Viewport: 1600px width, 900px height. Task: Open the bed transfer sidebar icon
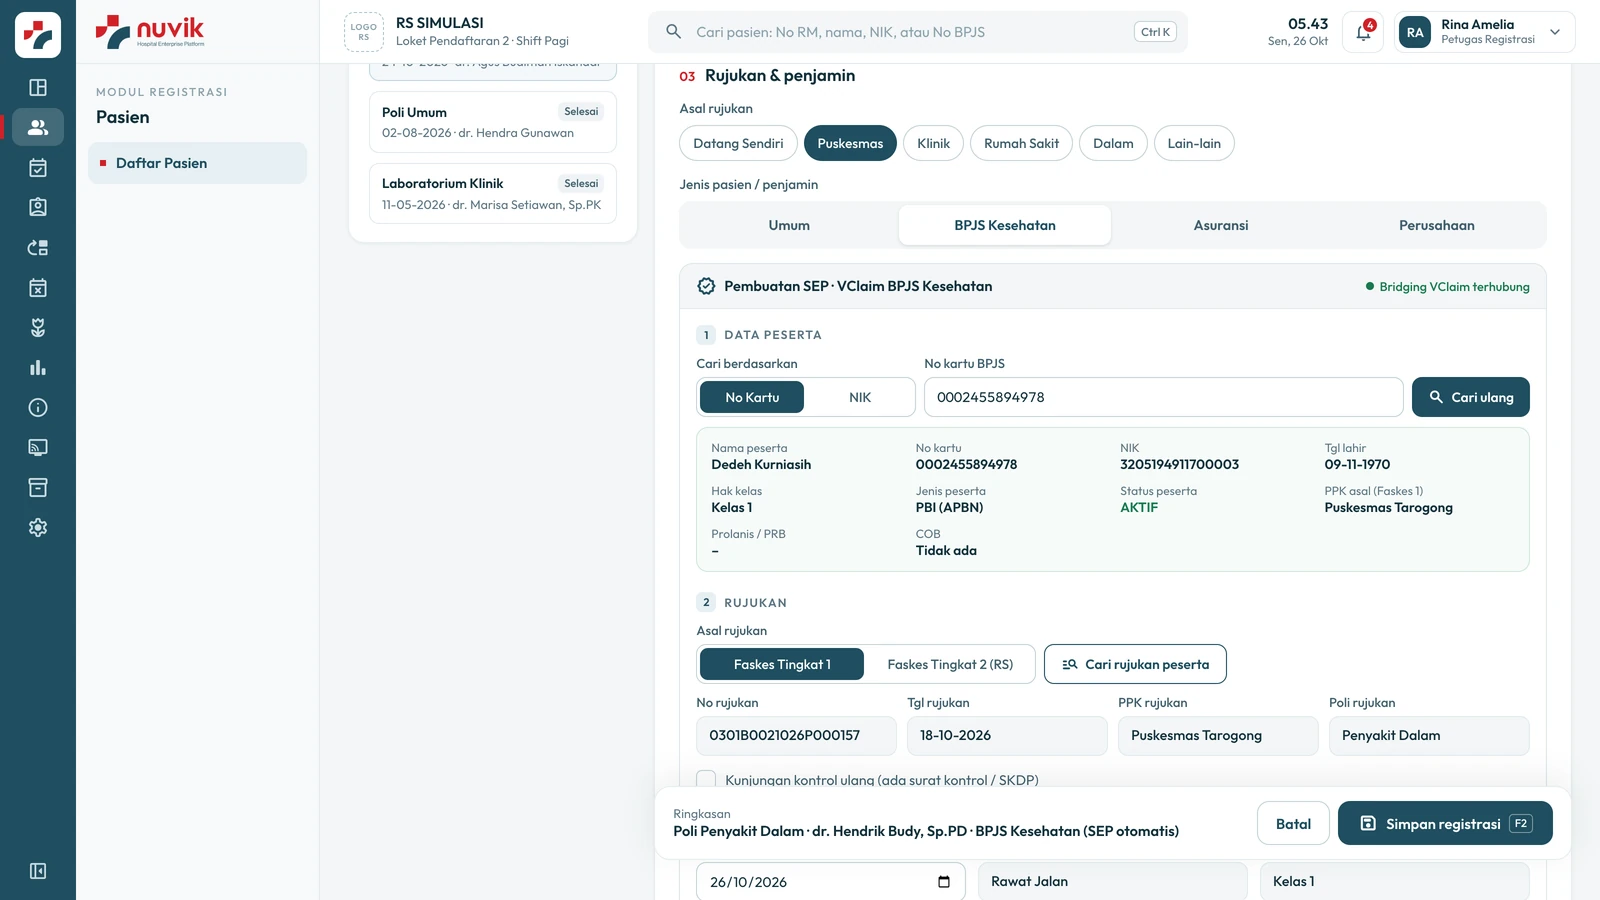tap(38, 247)
